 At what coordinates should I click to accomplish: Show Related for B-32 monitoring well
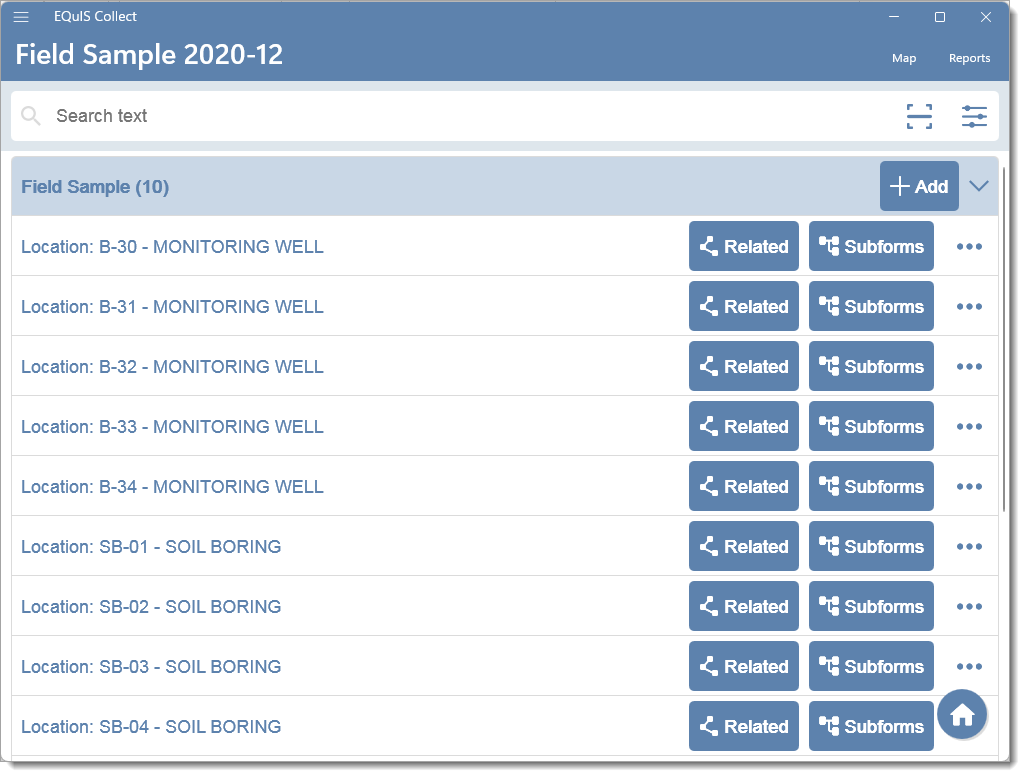tap(744, 367)
